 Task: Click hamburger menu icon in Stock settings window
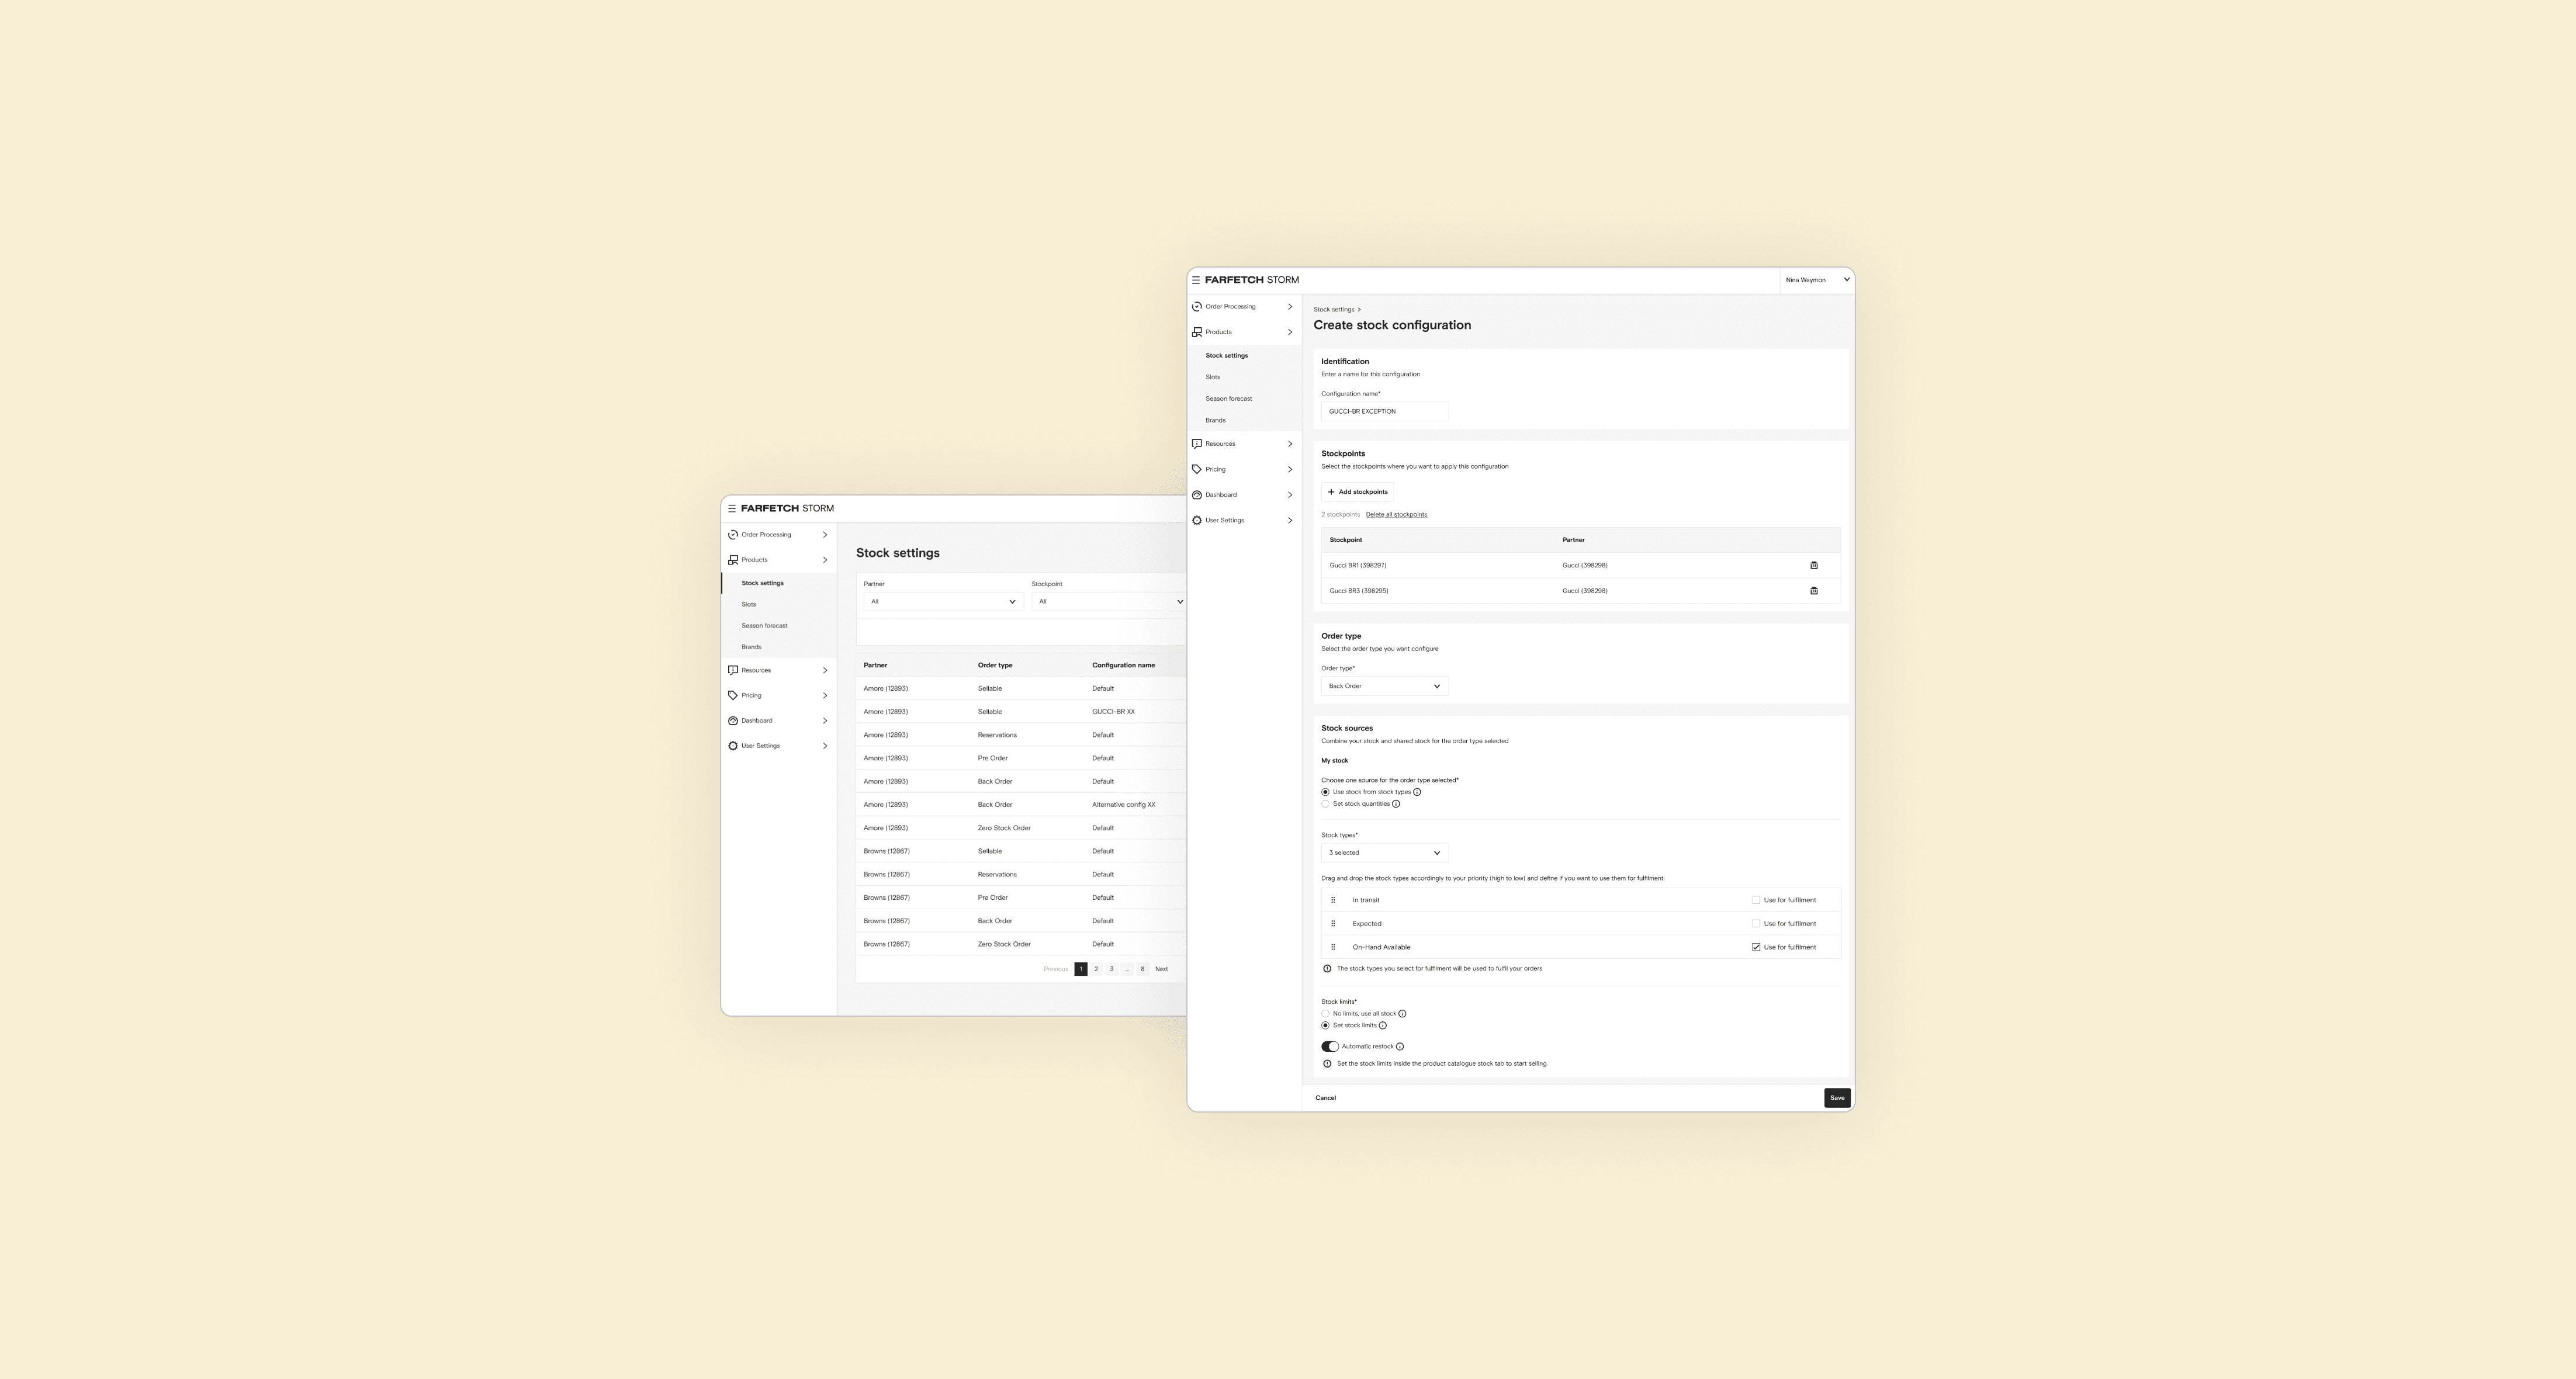point(731,509)
